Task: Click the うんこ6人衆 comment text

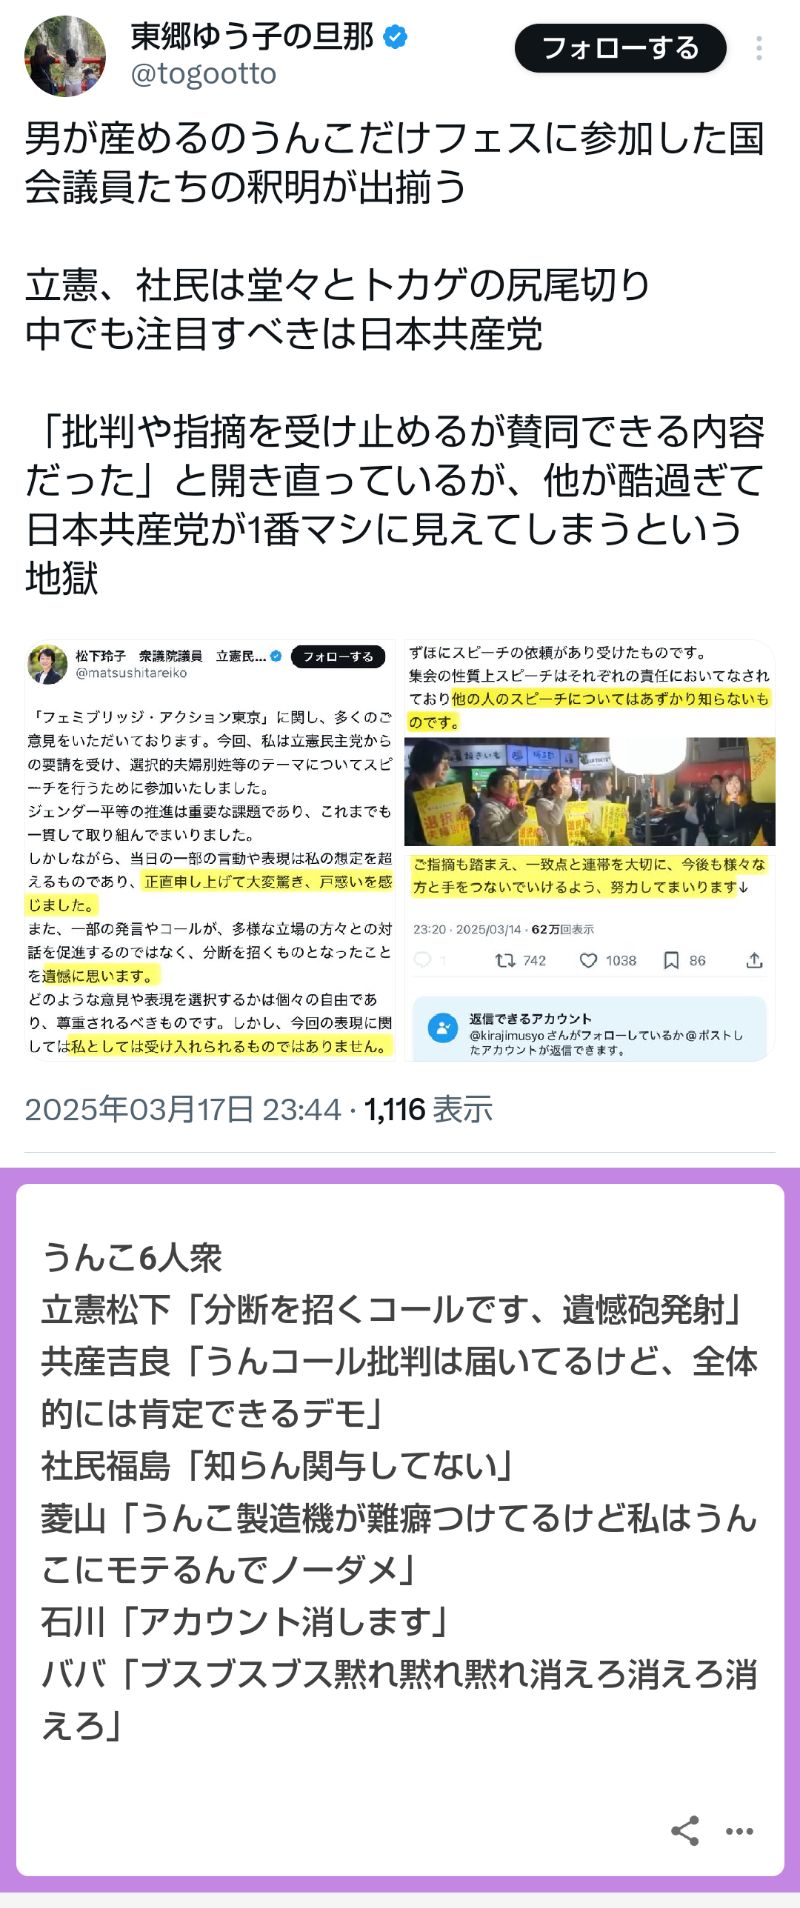Action: point(132,1257)
